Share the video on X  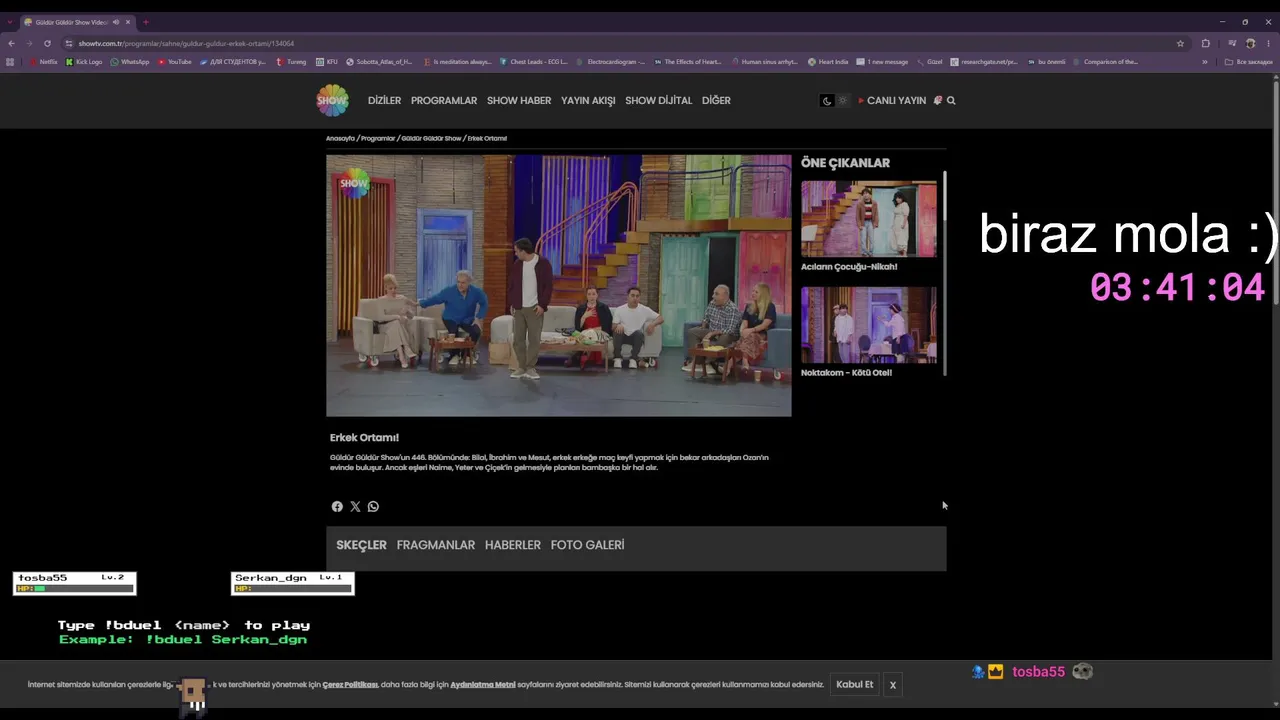click(x=355, y=507)
